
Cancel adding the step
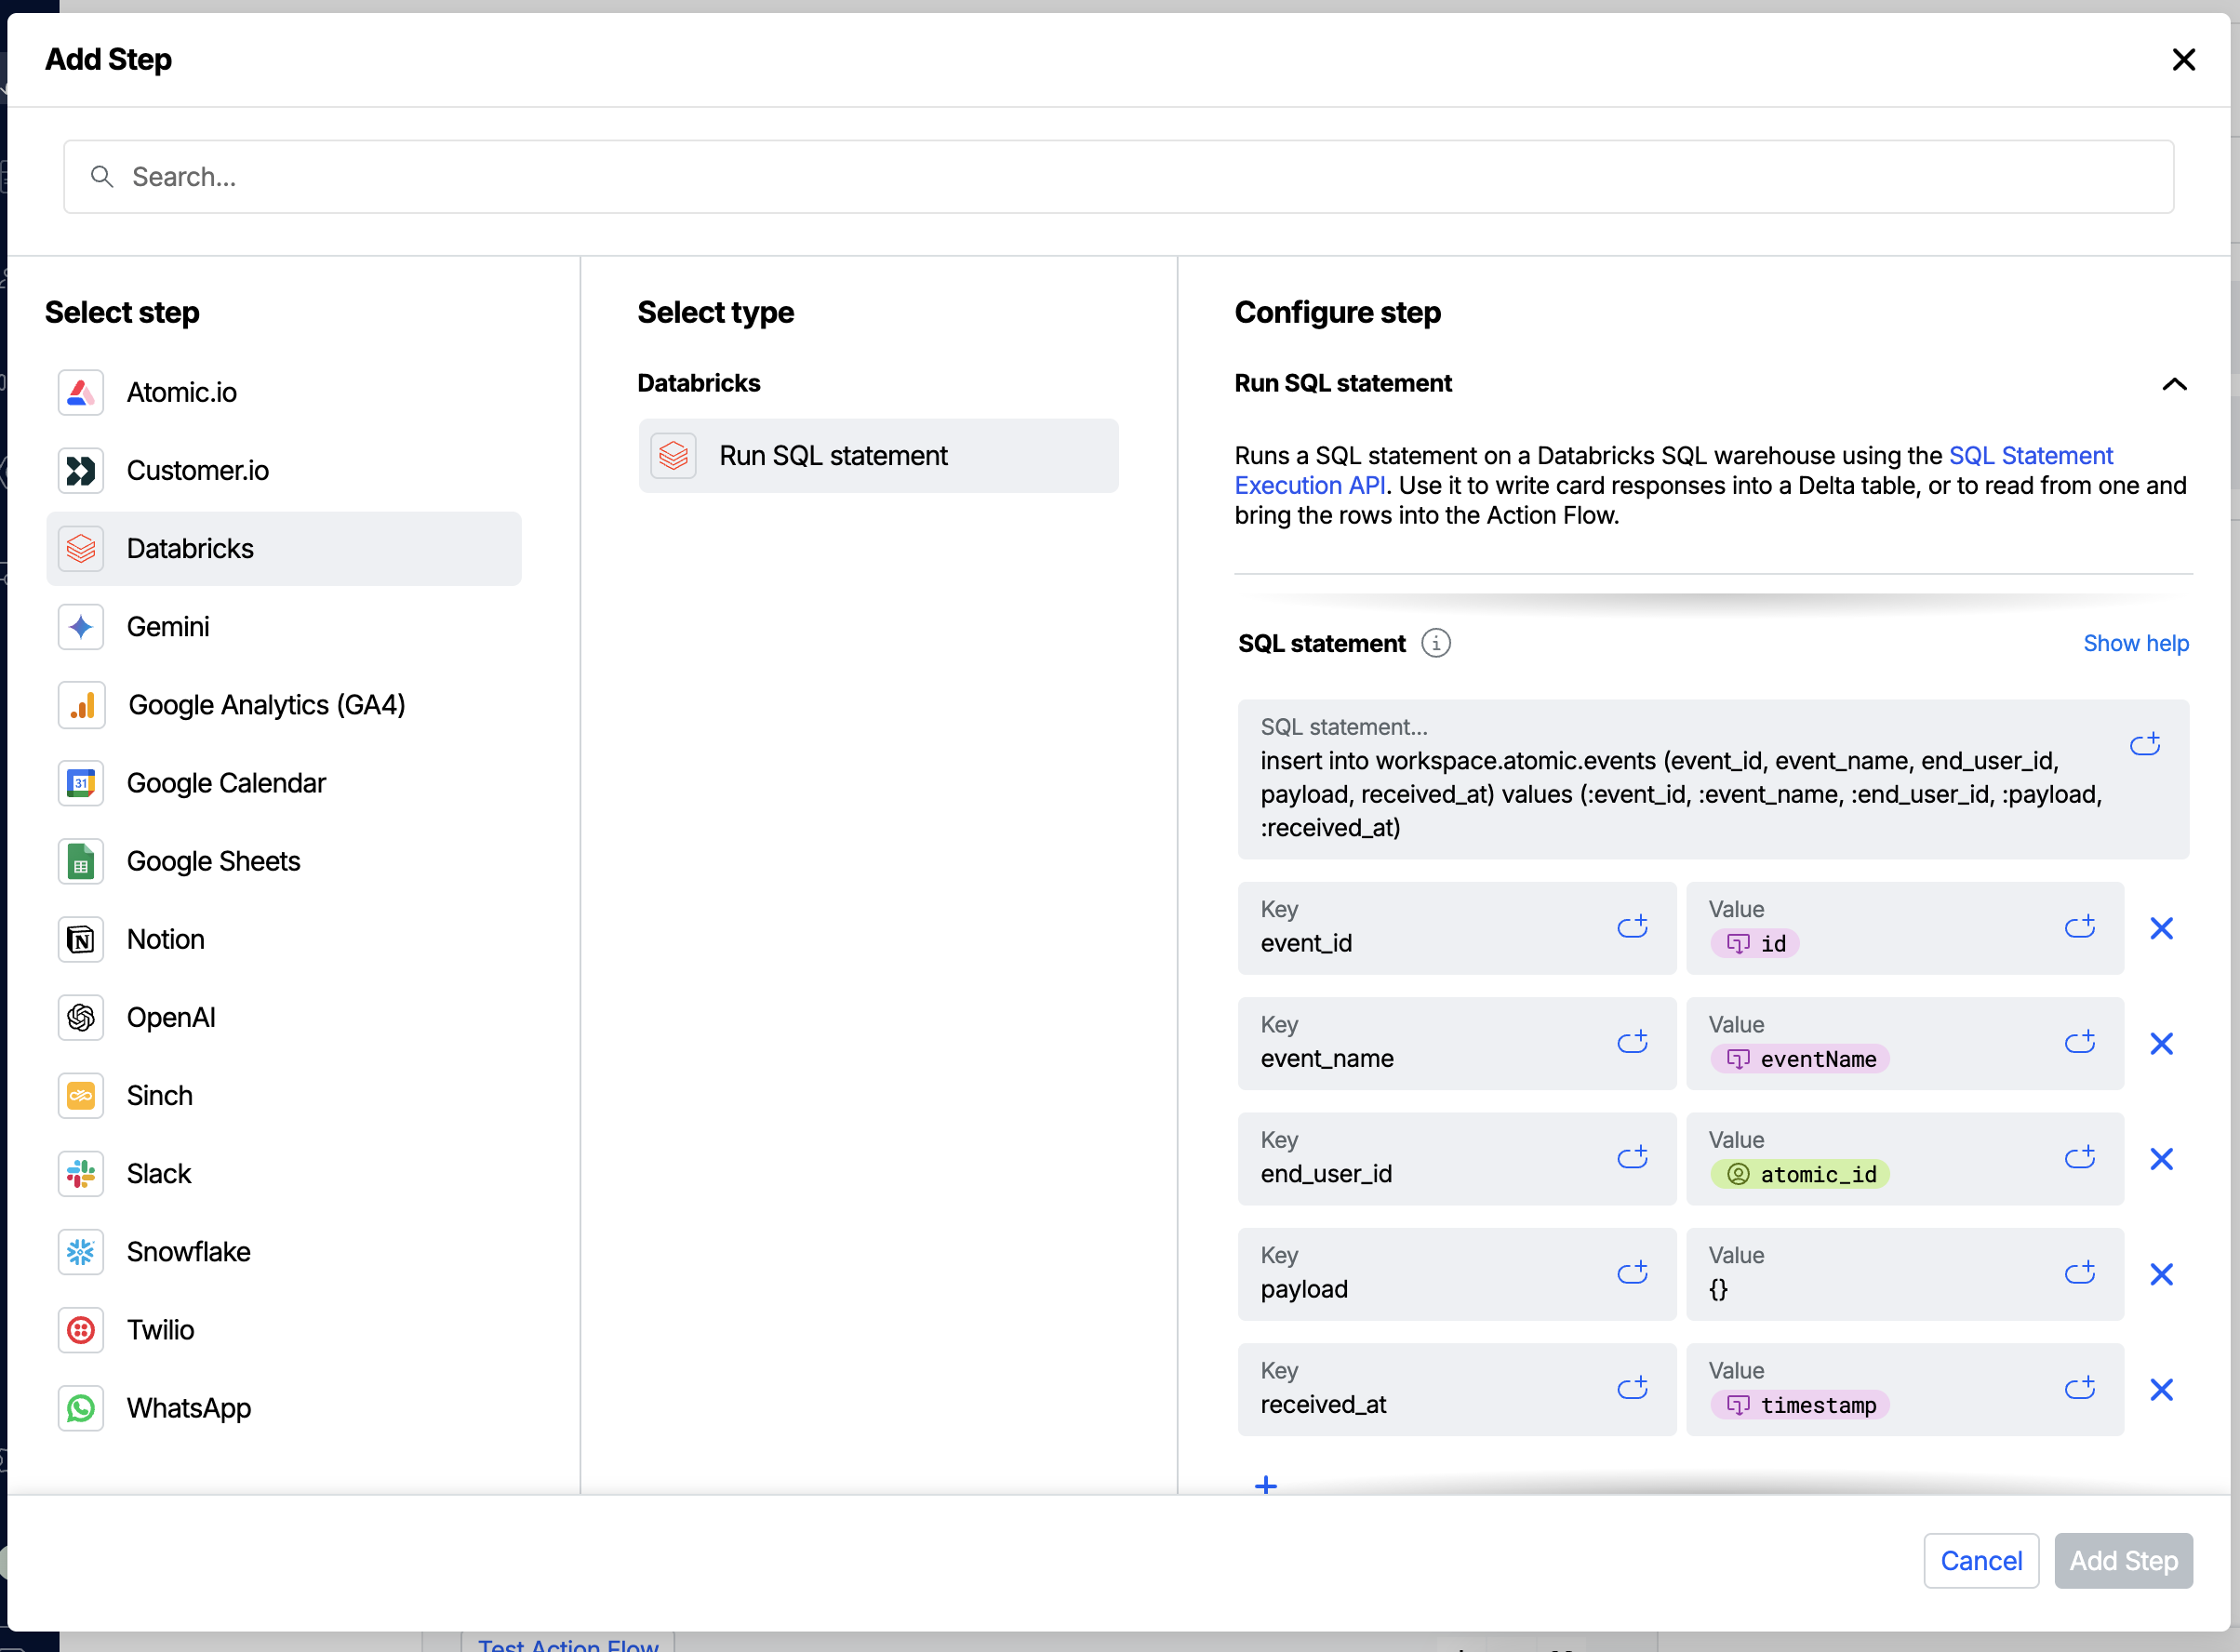tap(1980, 1560)
